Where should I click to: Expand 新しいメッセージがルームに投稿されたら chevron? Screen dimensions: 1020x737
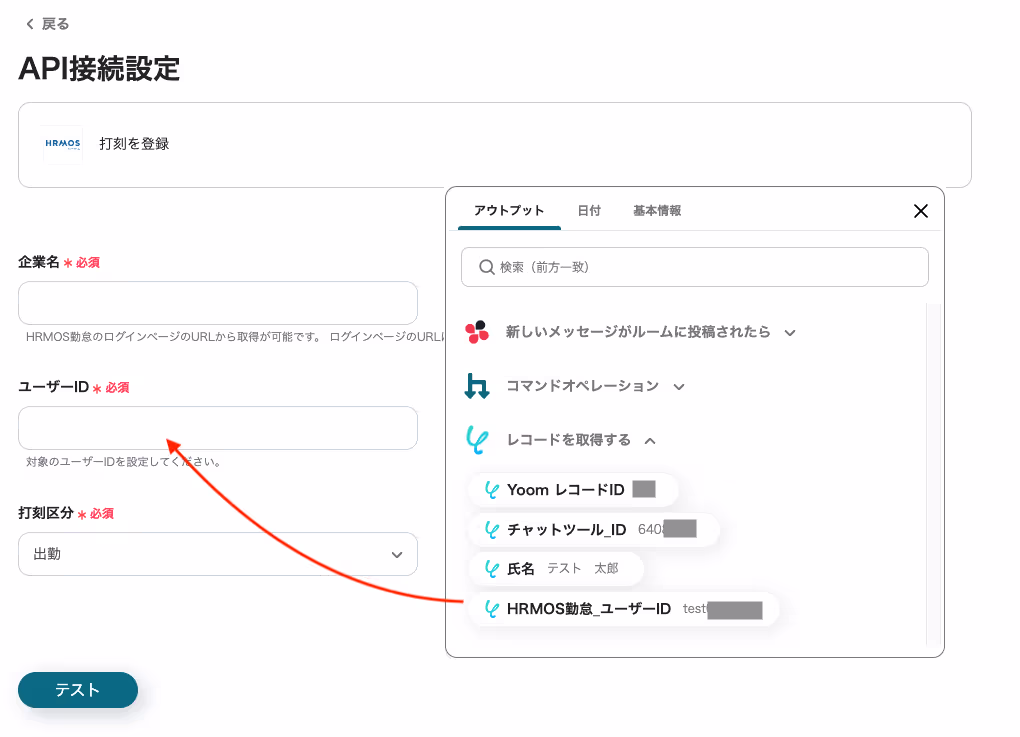[x=790, y=333]
